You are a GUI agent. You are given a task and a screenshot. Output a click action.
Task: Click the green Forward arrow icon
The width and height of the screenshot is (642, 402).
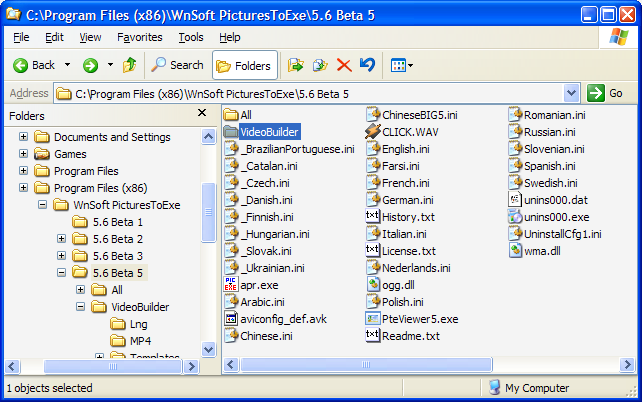point(90,65)
